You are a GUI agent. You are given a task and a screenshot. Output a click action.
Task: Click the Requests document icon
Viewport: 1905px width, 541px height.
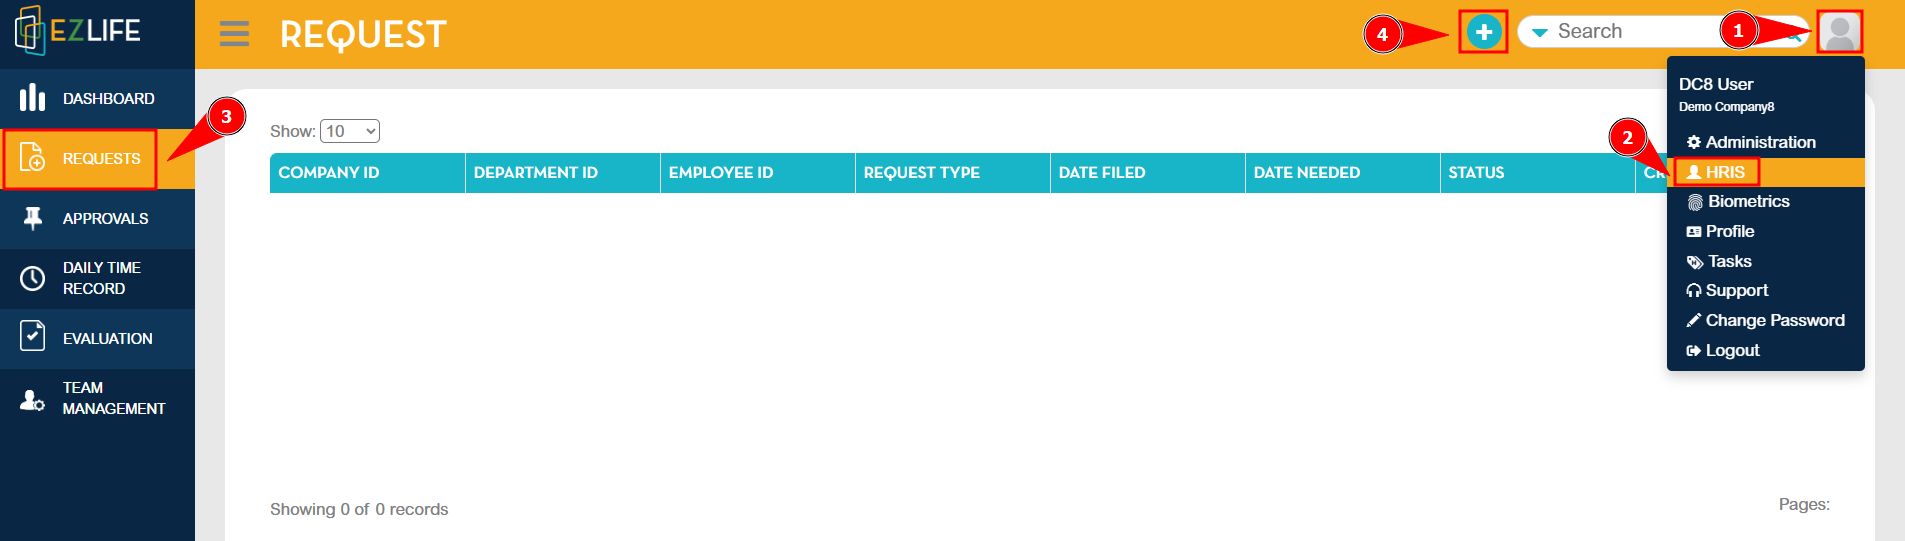click(32, 158)
